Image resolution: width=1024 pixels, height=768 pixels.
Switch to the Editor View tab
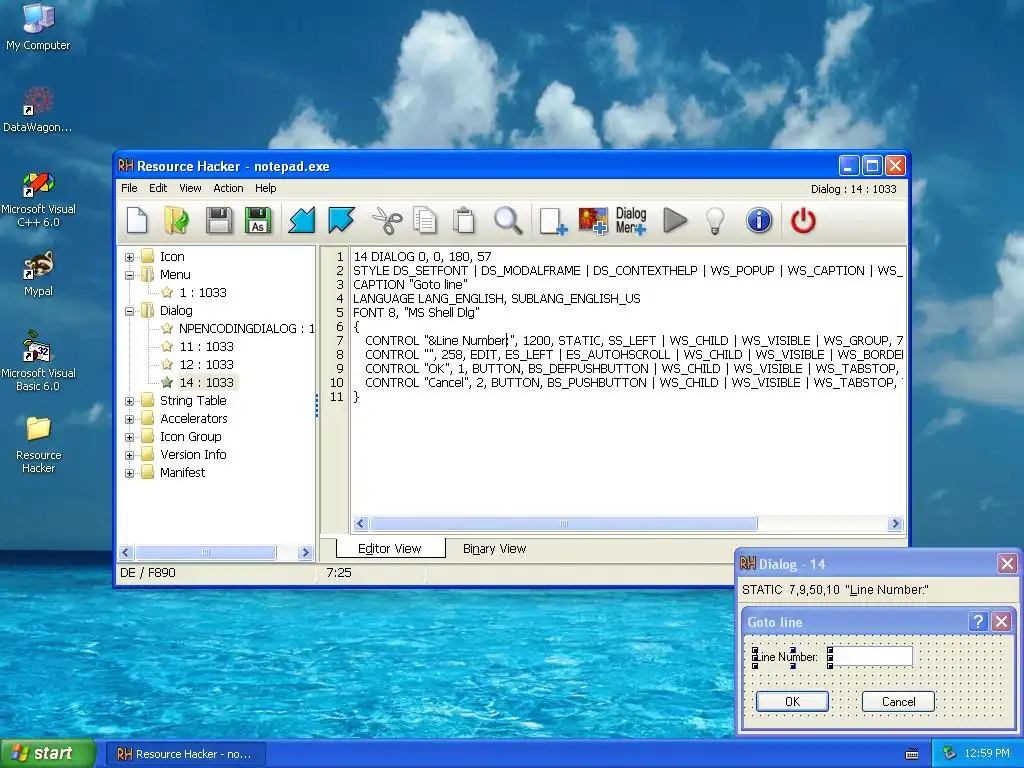coord(390,549)
